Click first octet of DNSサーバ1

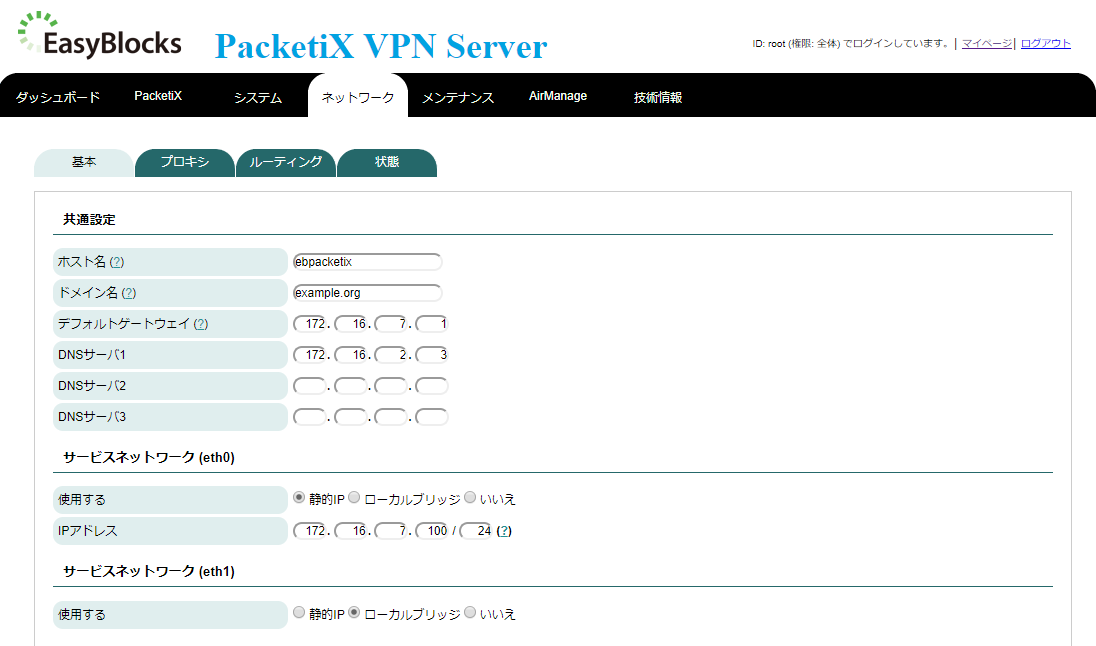[x=310, y=354]
